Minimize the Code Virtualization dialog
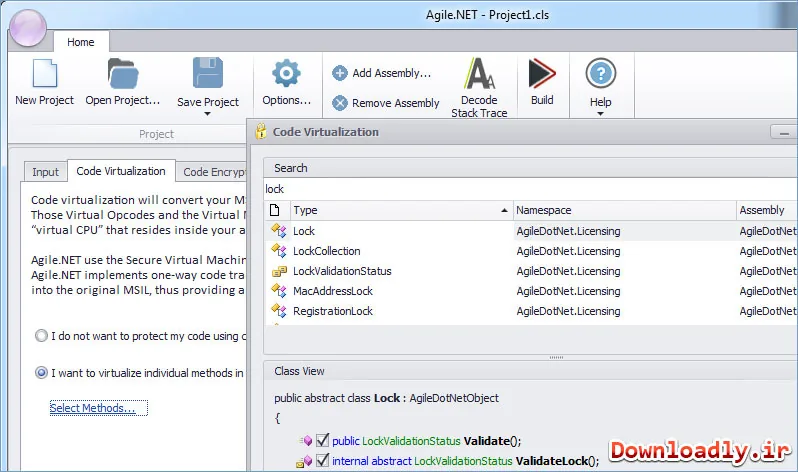This screenshot has width=798, height=472. [784, 133]
